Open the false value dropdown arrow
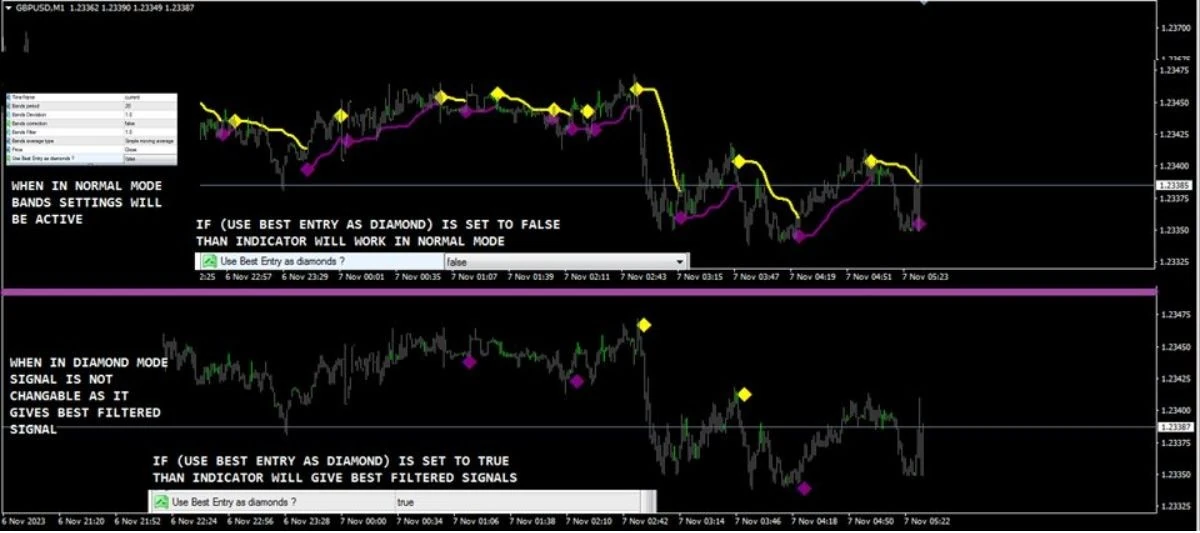This screenshot has height=533, width=1200. coord(681,261)
